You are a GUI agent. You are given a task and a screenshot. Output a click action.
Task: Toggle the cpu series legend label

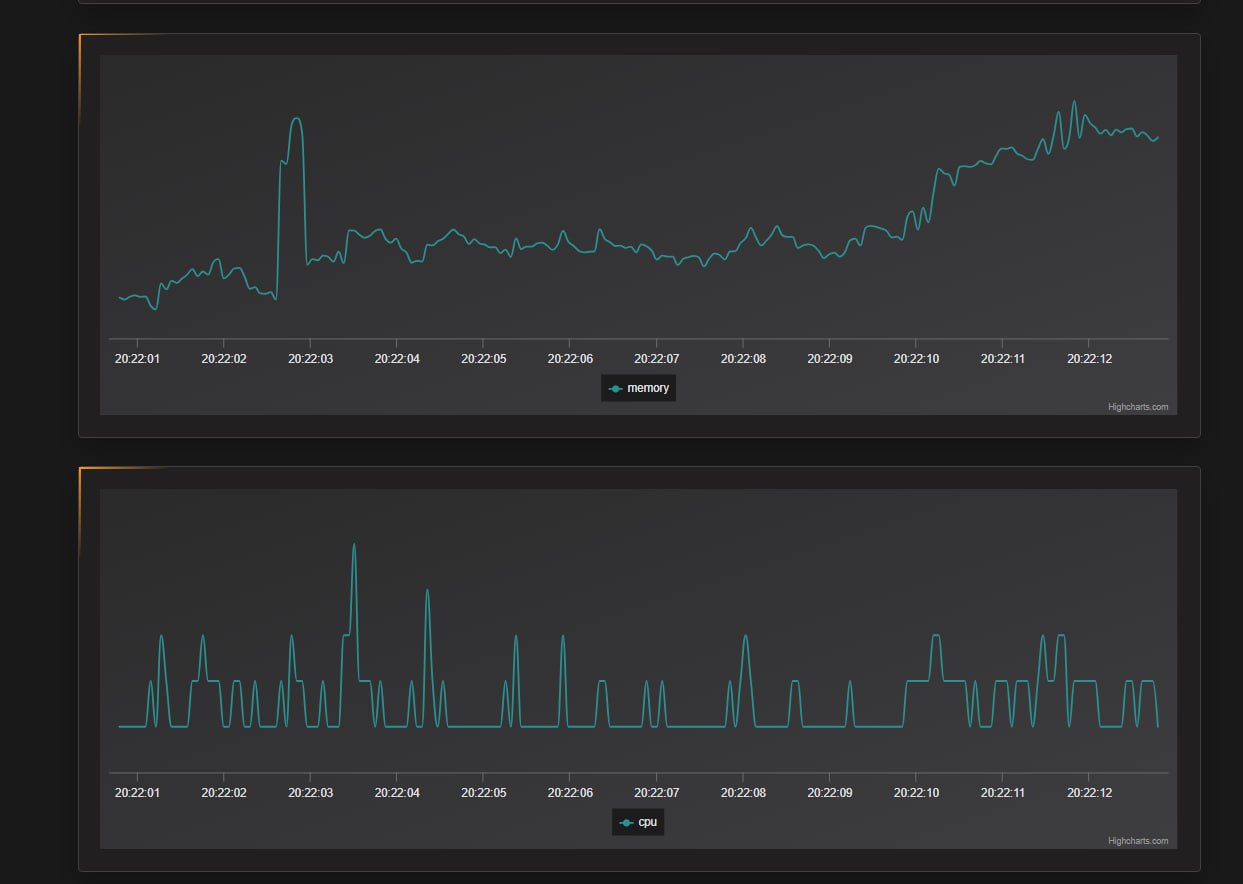tap(648, 823)
